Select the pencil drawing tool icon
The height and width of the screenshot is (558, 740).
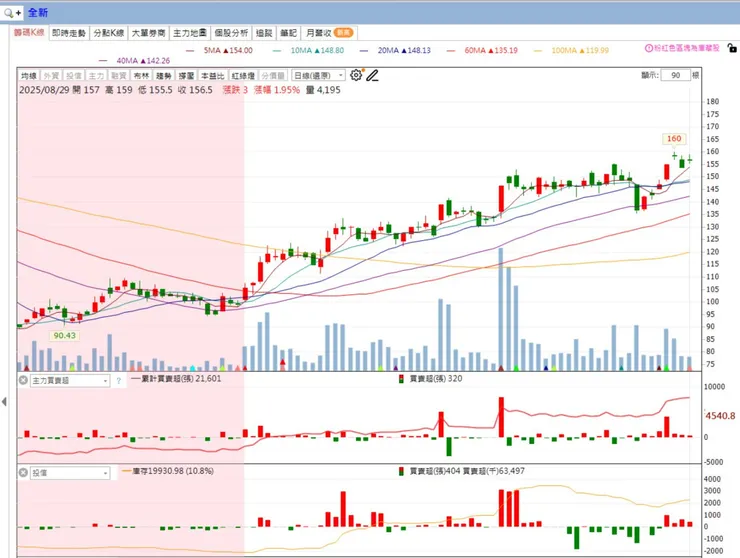tap(372, 76)
